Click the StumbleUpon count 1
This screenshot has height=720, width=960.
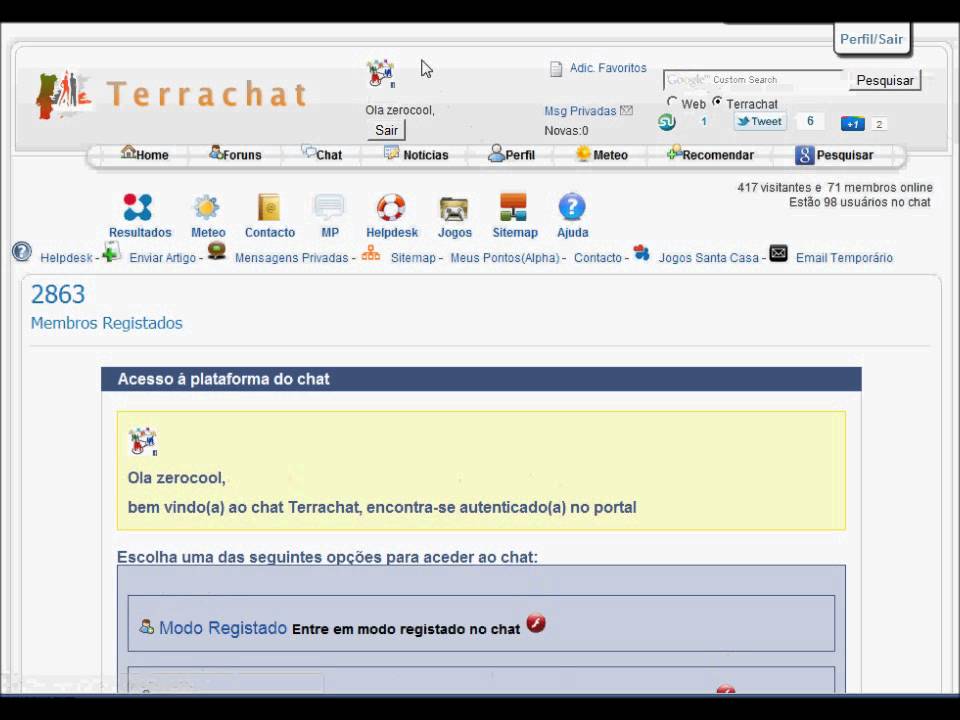[x=703, y=121]
